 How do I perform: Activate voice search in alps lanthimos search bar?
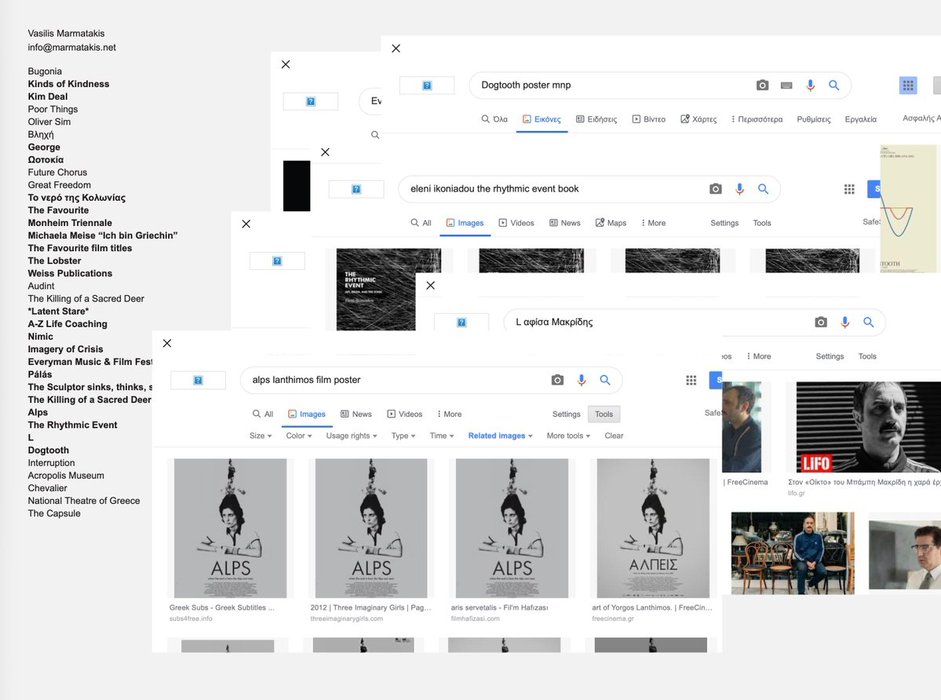[x=581, y=380]
